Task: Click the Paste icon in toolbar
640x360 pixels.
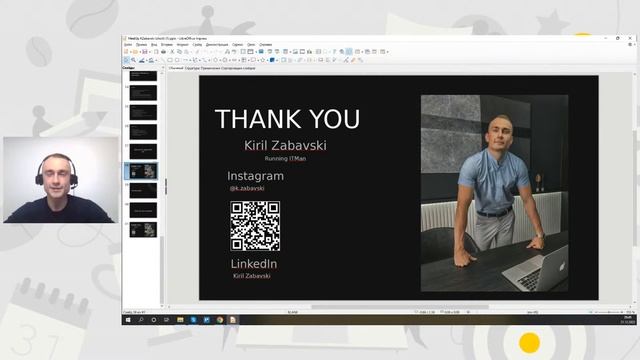Action: point(187,52)
